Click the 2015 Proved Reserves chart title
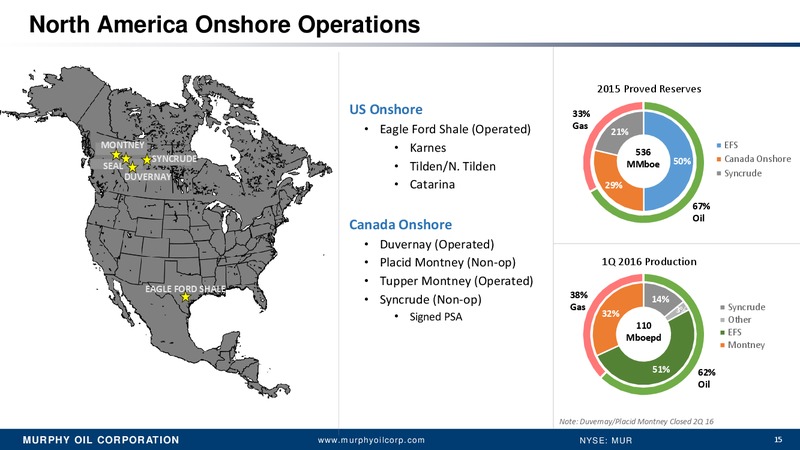This screenshot has width=800, height=450. [649, 89]
